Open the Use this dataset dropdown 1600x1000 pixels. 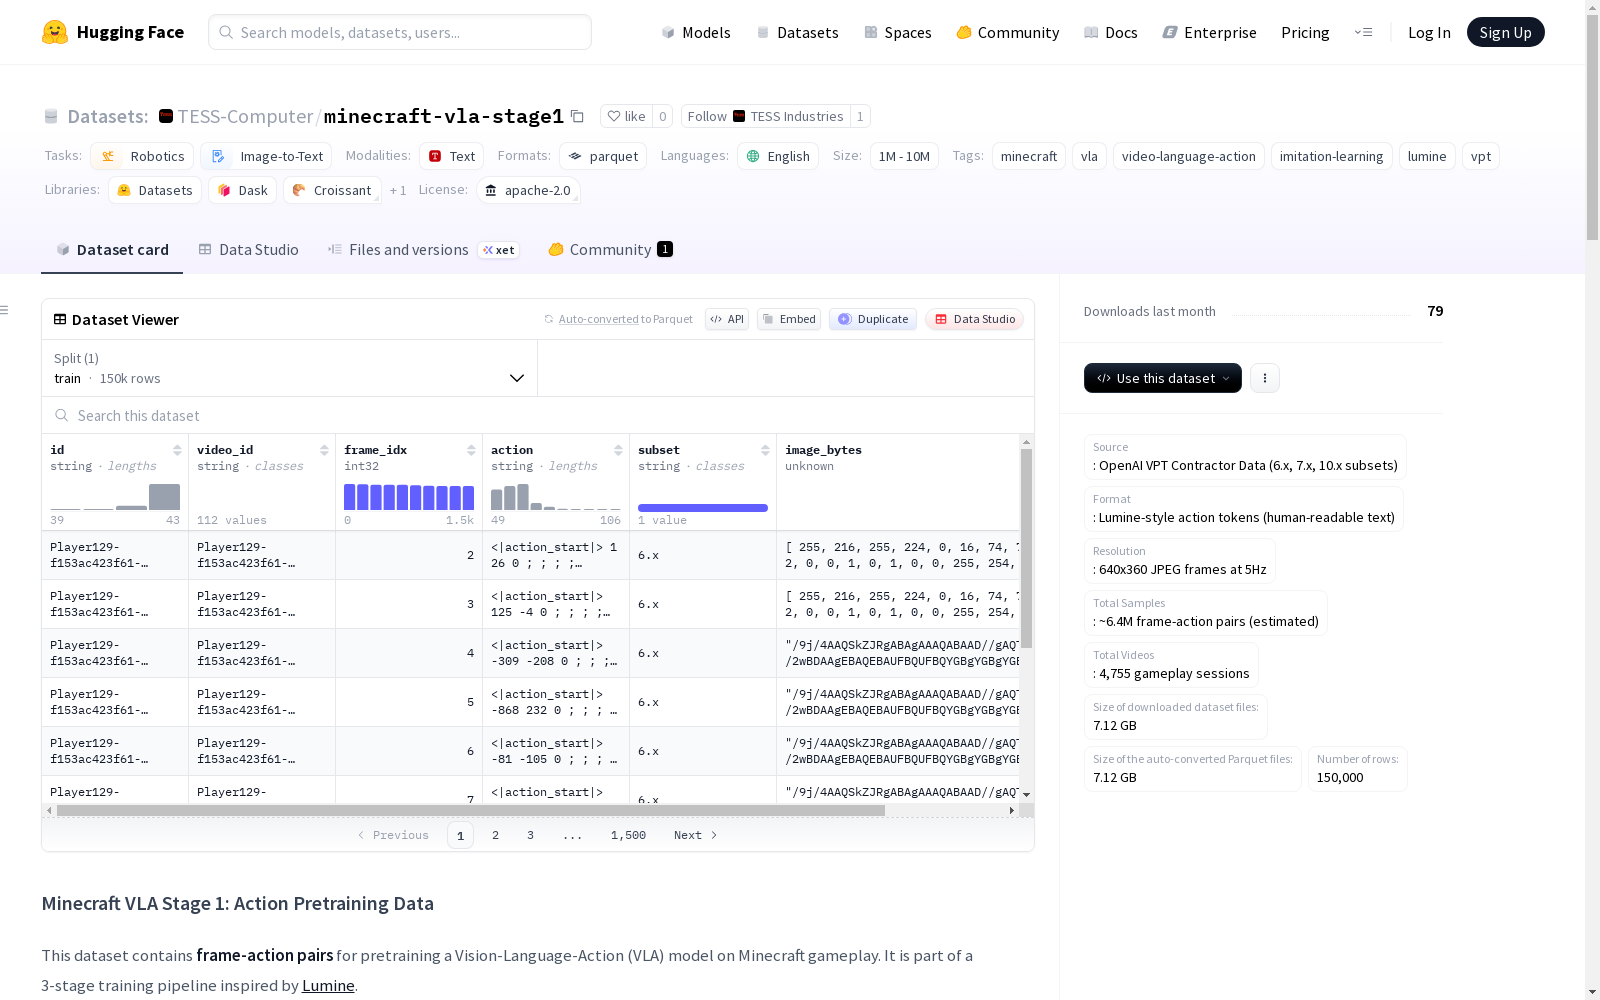(x=1163, y=378)
